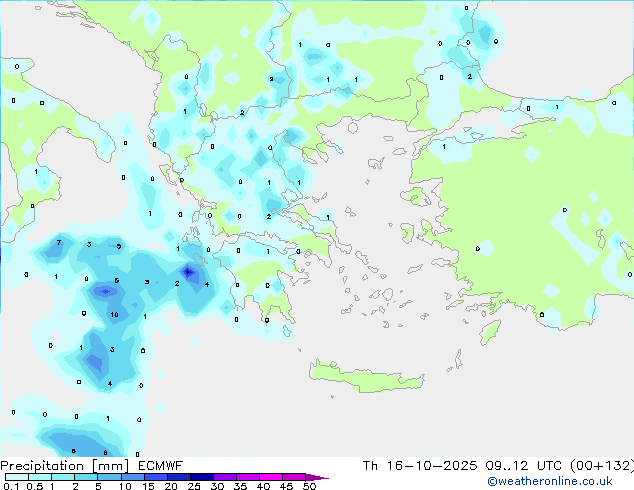
Task: Click the '25' legend scale label
Action: point(194,486)
